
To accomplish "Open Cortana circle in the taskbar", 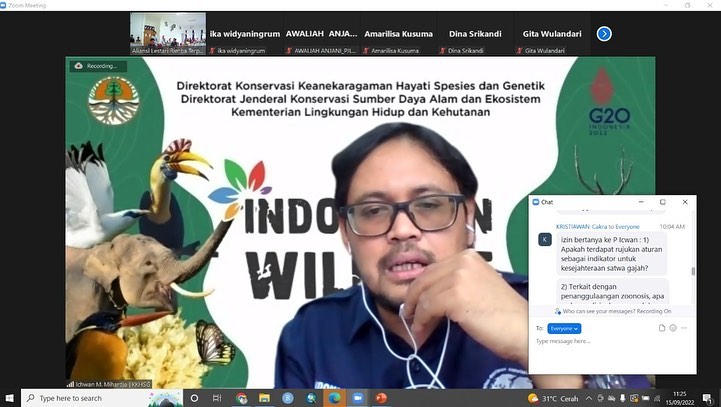I will pos(196,398).
